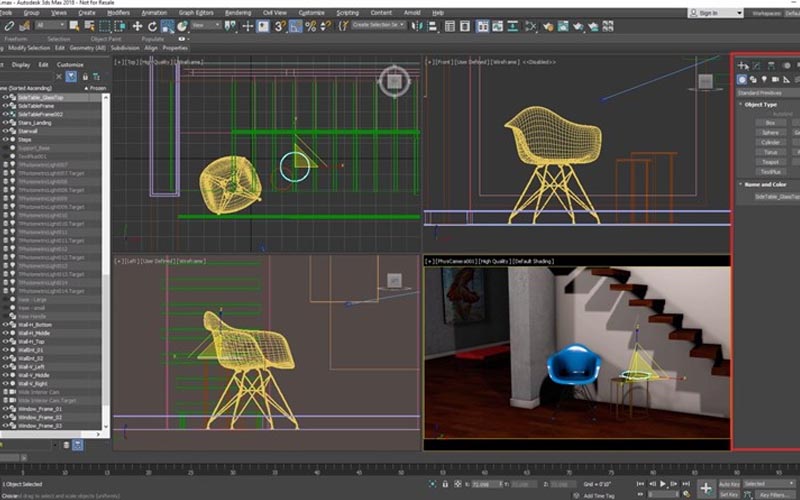
Task: Click the Sphere primitive button
Action: (x=770, y=132)
